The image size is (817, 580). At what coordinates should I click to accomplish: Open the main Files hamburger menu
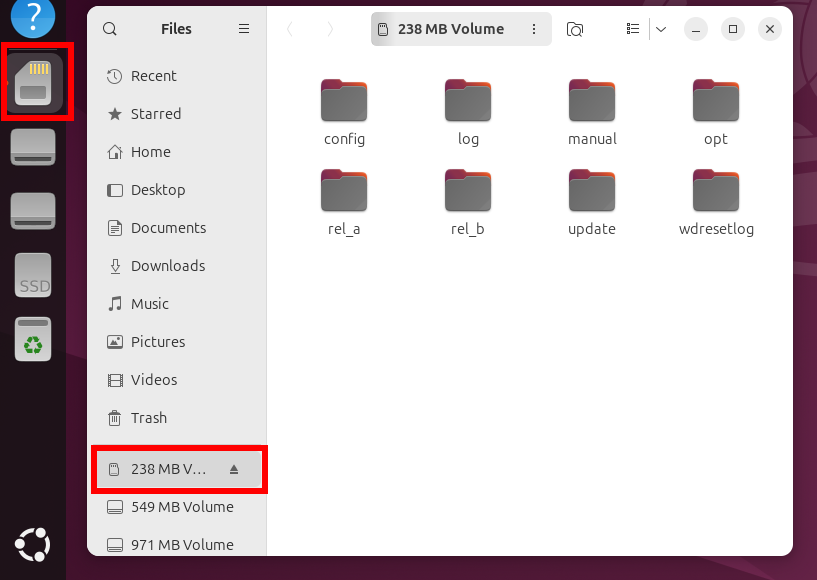[x=243, y=29]
